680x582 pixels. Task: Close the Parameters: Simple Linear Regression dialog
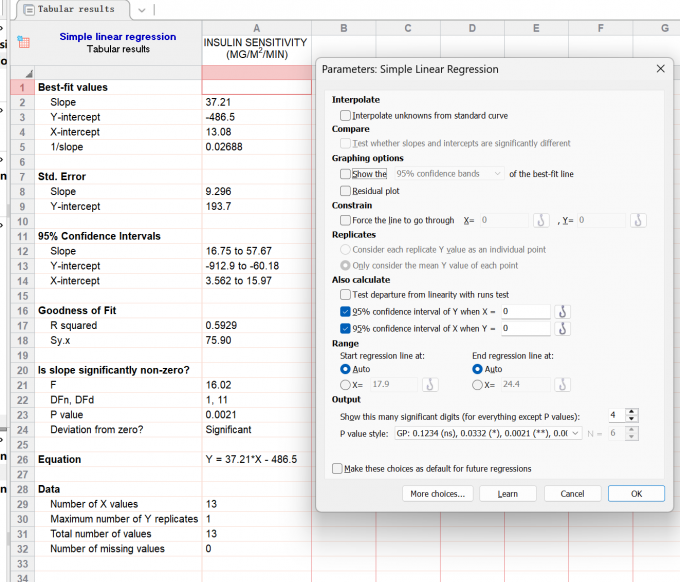point(660,69)
